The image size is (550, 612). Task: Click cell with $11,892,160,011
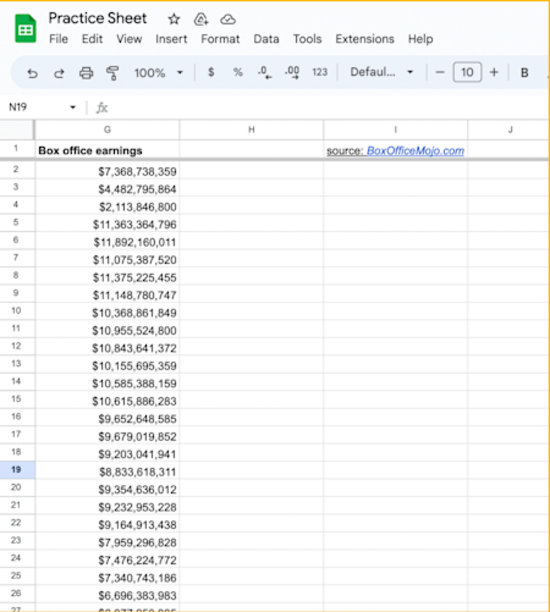point(107,242)
